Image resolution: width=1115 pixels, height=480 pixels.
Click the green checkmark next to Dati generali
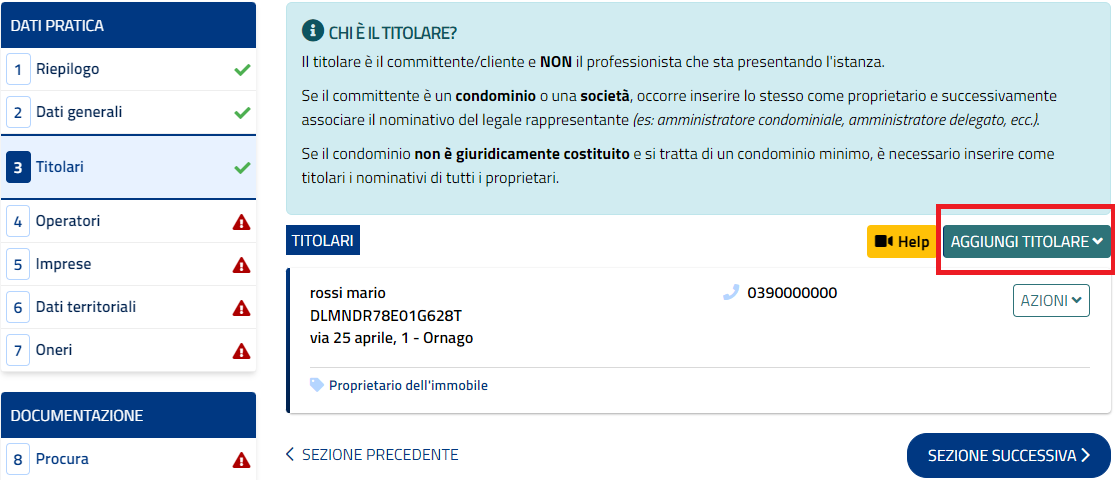(241, 113)
